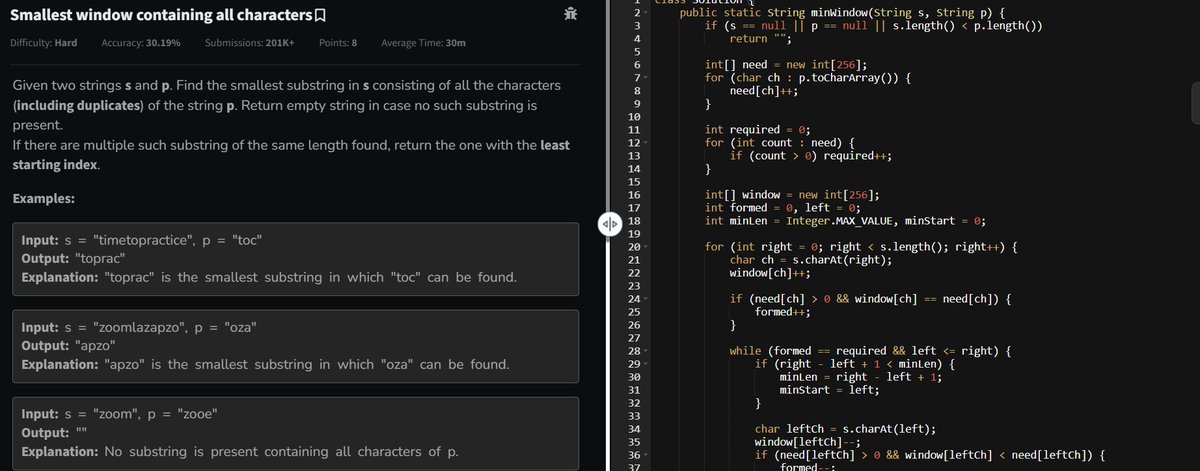Viewport: 1200px width, 471px height.
Task: Collapse the fold arrow at line 2
Action: (x=646, y=12)
